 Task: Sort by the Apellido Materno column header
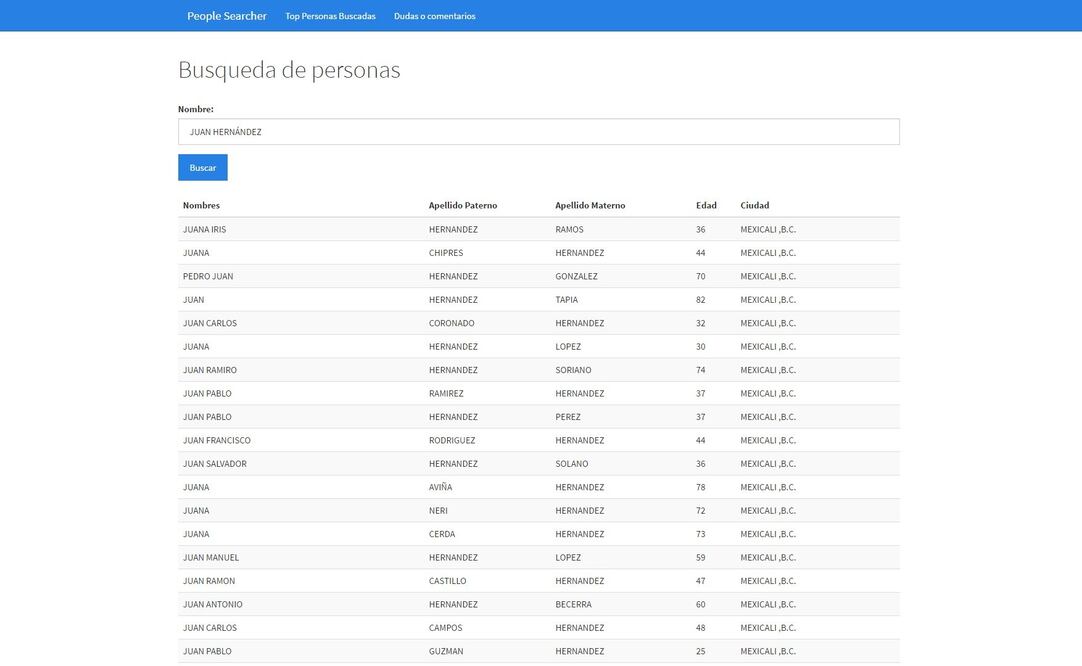[x=590, y=202]
